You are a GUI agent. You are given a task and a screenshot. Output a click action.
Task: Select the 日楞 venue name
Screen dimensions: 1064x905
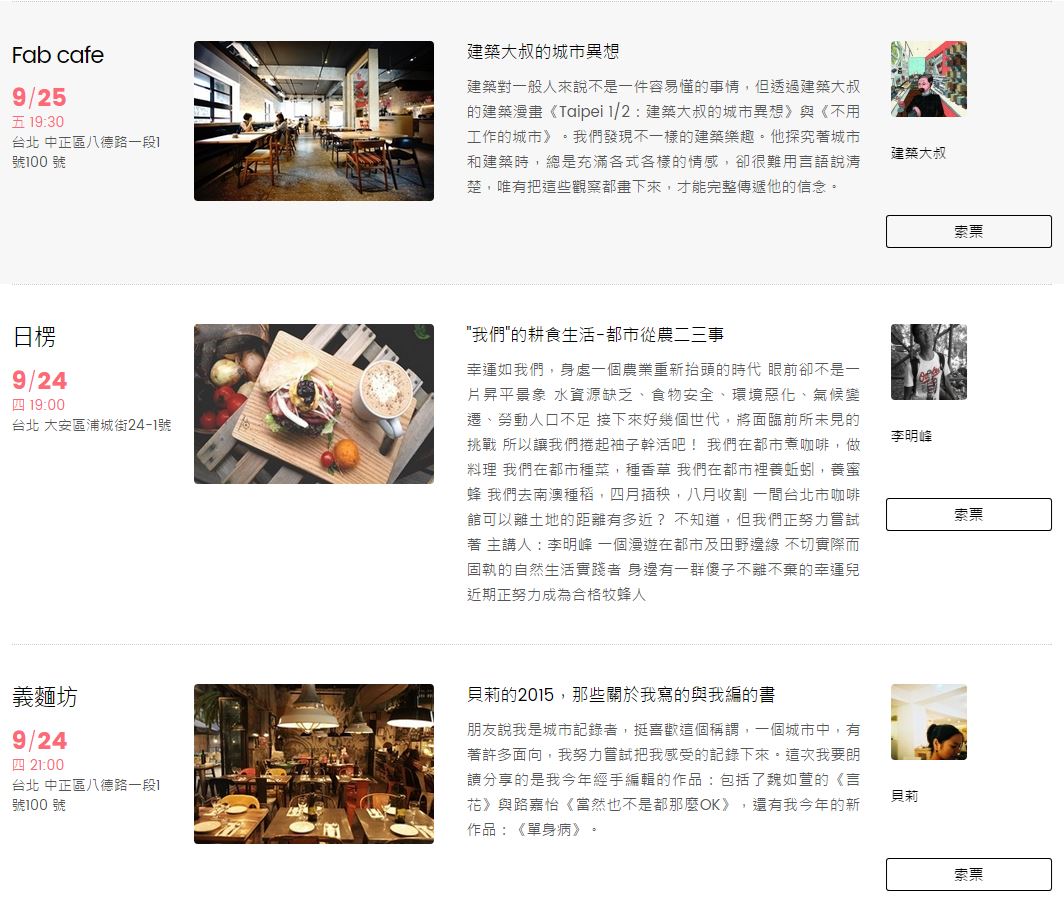pyautogui.click(x=34, y=337)
